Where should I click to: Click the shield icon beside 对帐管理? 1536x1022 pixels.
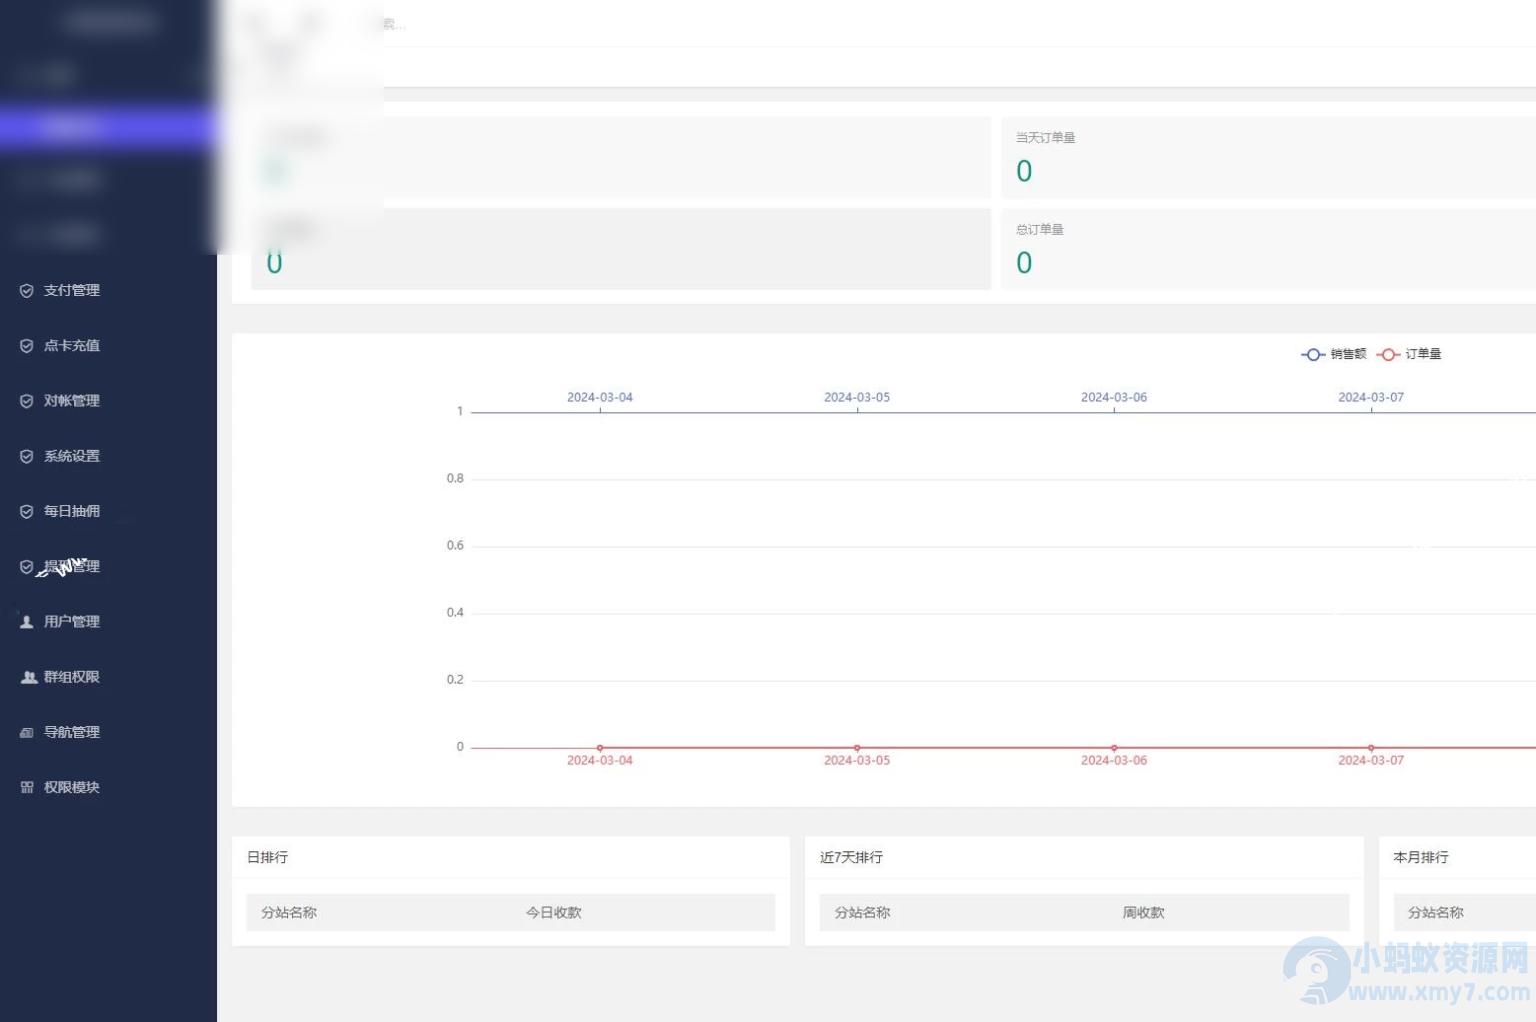point(27,401)
